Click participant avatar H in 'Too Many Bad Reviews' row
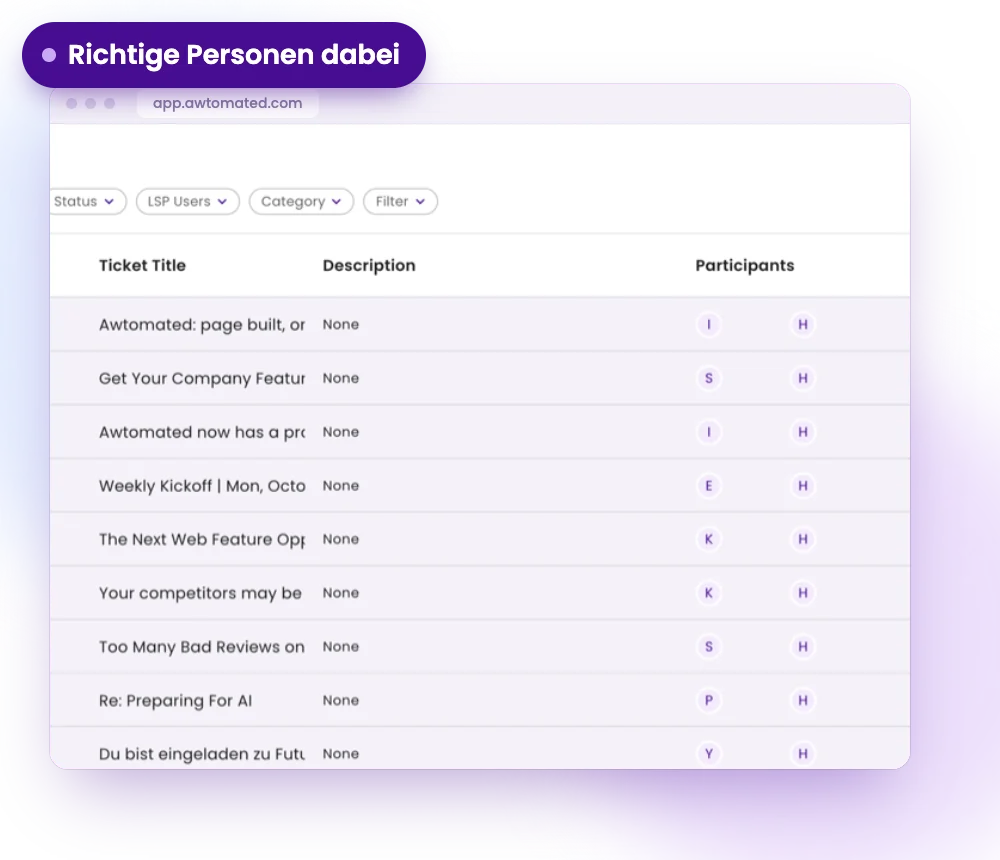This screenshot has width=1000, height=860. click(x=803, y=646)
